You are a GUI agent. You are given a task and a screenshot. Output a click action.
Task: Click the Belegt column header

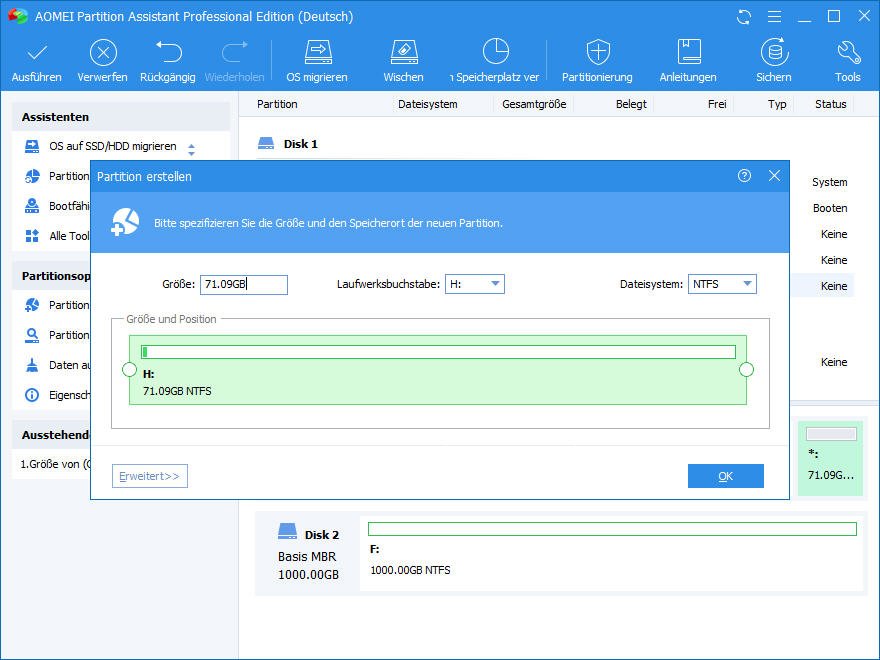[x=631, y=104]
